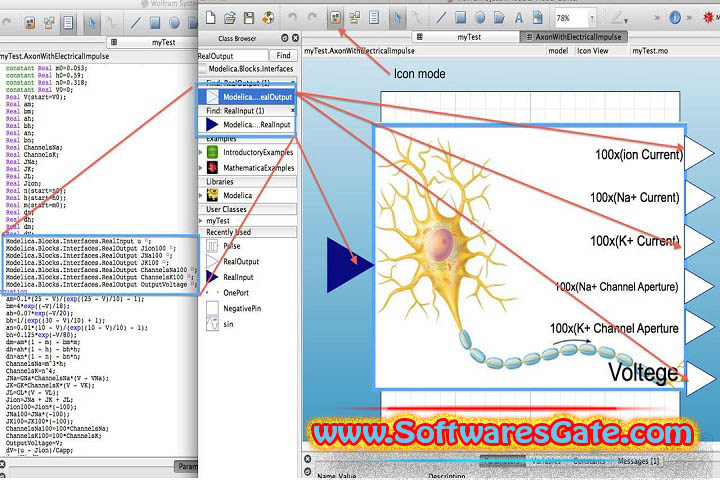Click the 'Icon View' label

[x=592, y=51]
